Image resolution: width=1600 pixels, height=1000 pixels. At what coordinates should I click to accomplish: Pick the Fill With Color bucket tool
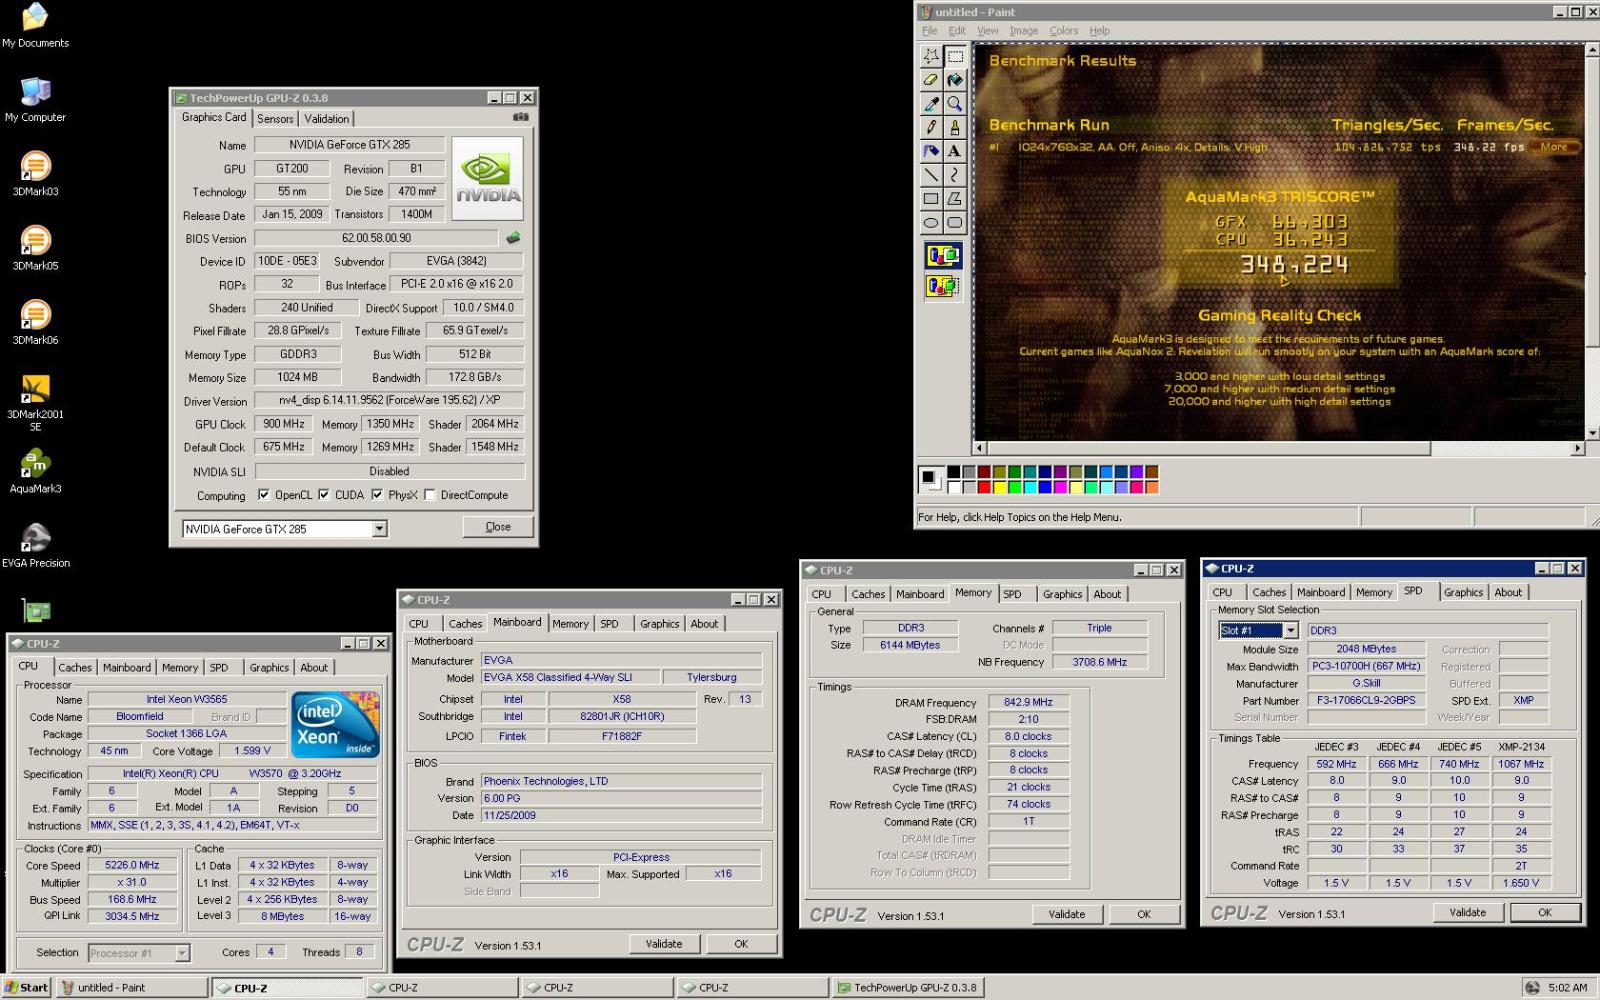click(955, 80)
